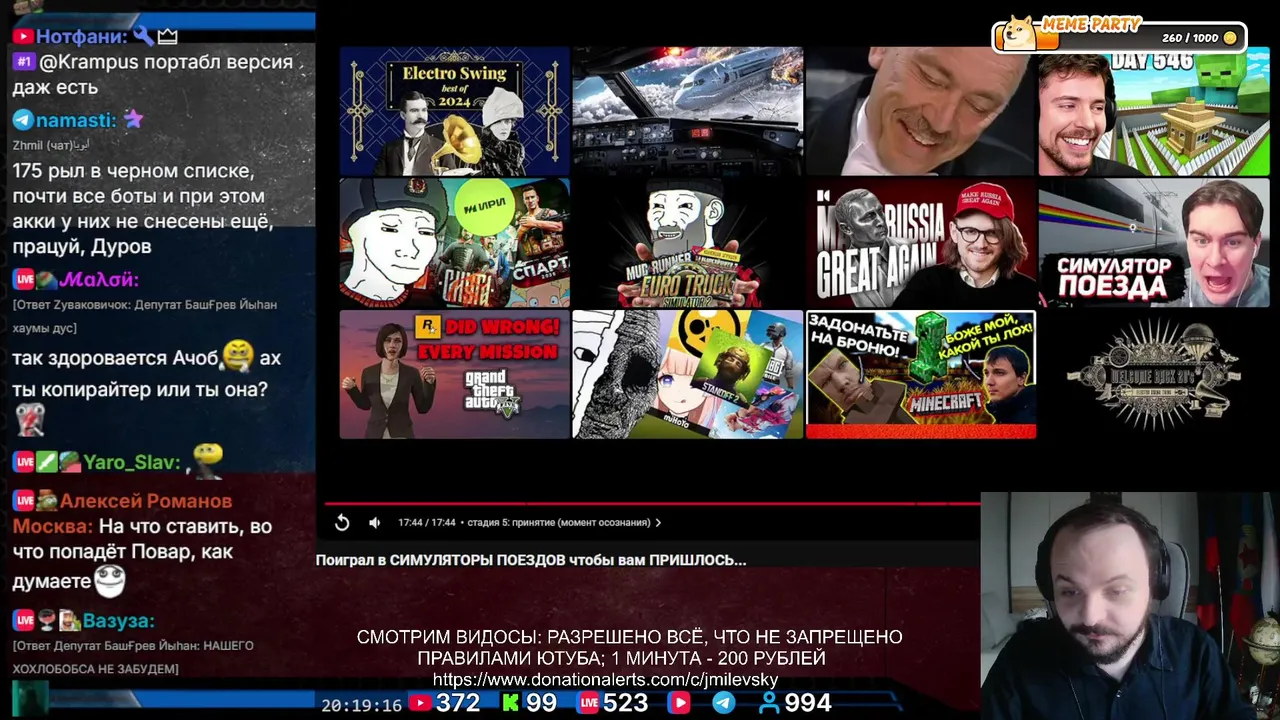
Task: Click the crown badge next to Нотфани
Action: (x=167, y=37)
